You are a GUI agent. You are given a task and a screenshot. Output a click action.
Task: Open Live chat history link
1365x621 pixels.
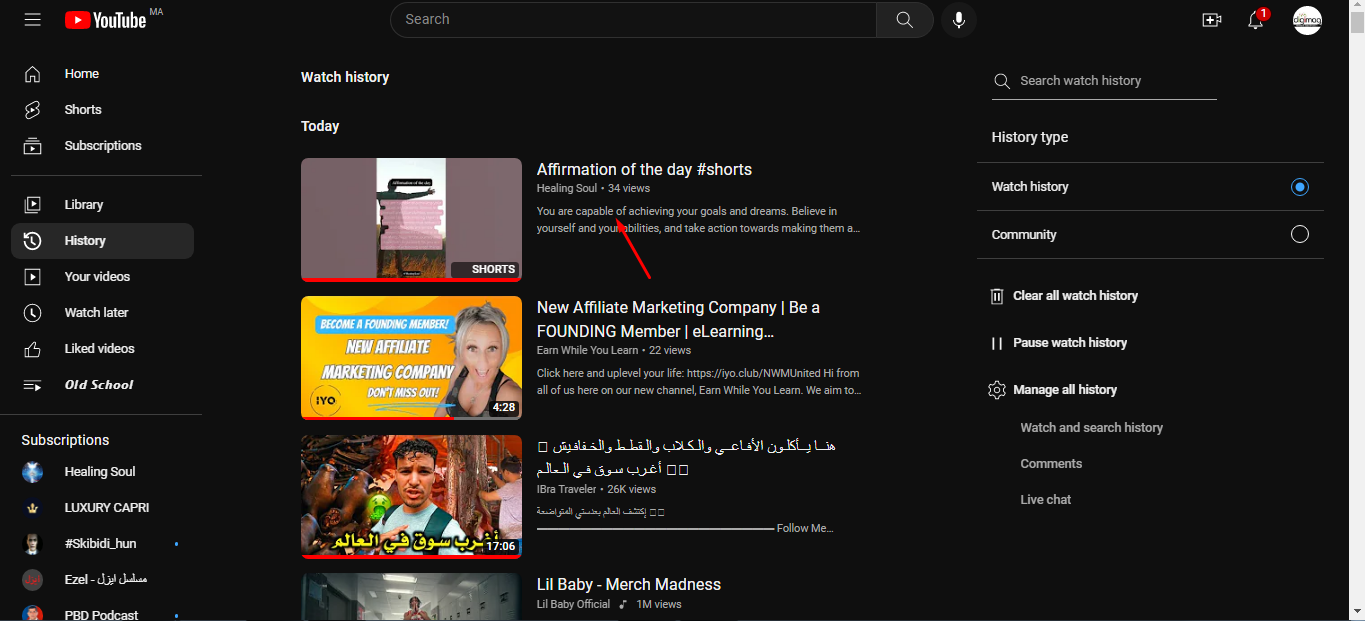click(x=1046, y=500)
